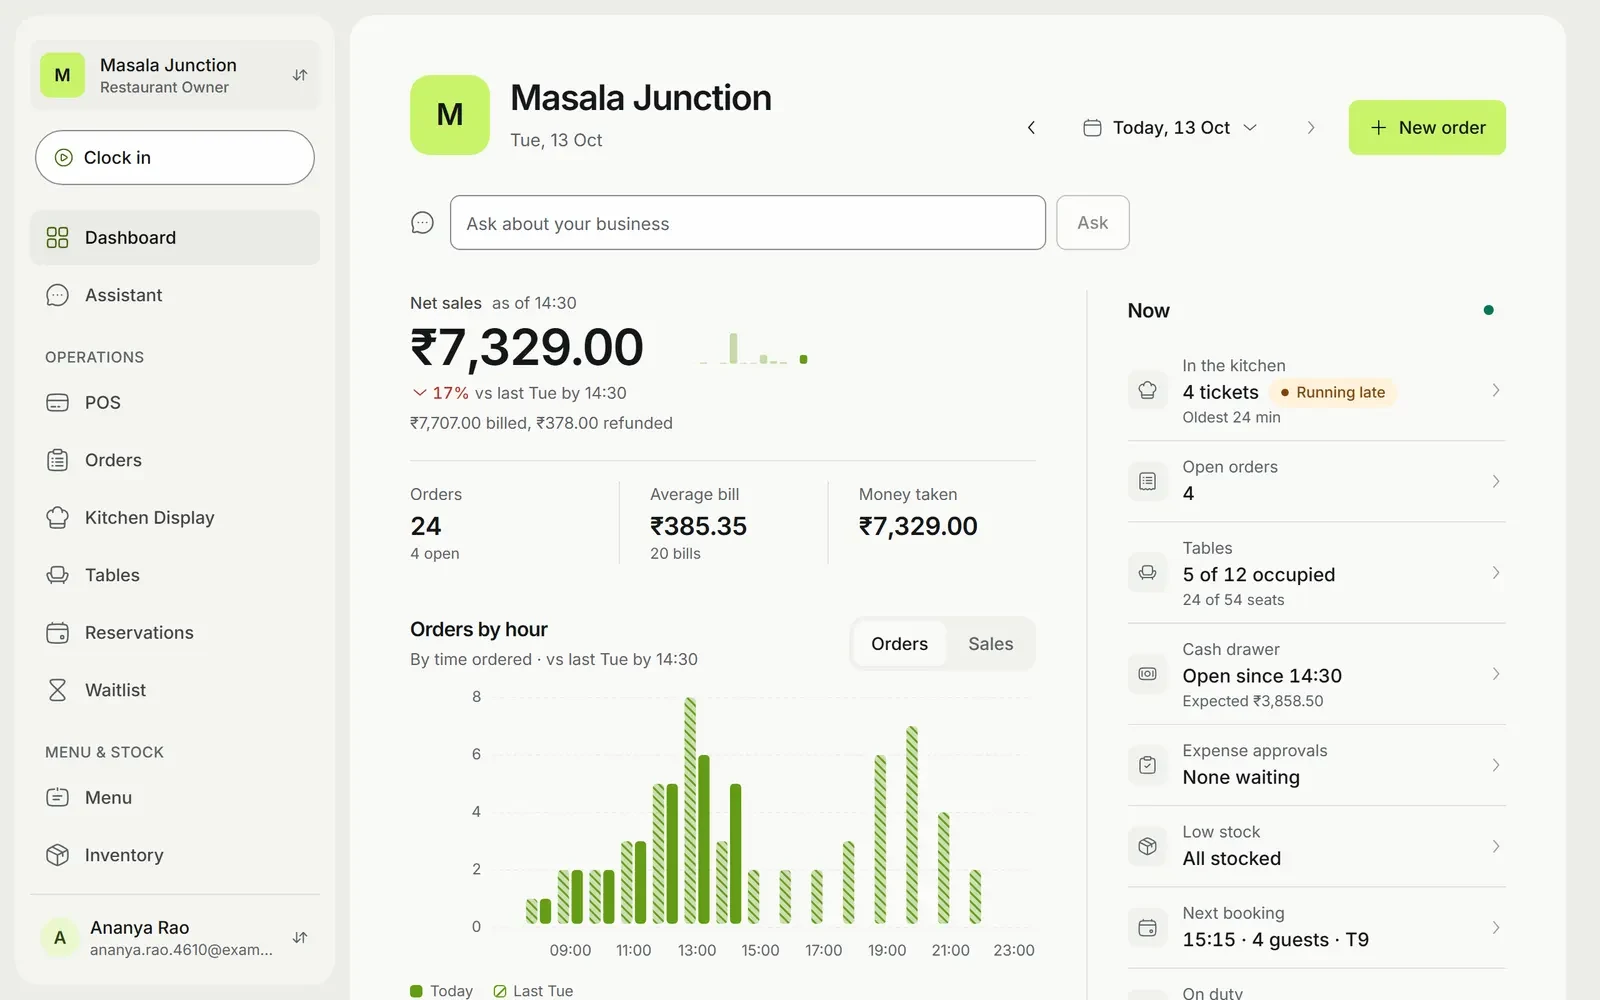Click the Expense approvals clipboard icon
The width and height of the screenshot is (1600, 1000).
pos(1148,765)
